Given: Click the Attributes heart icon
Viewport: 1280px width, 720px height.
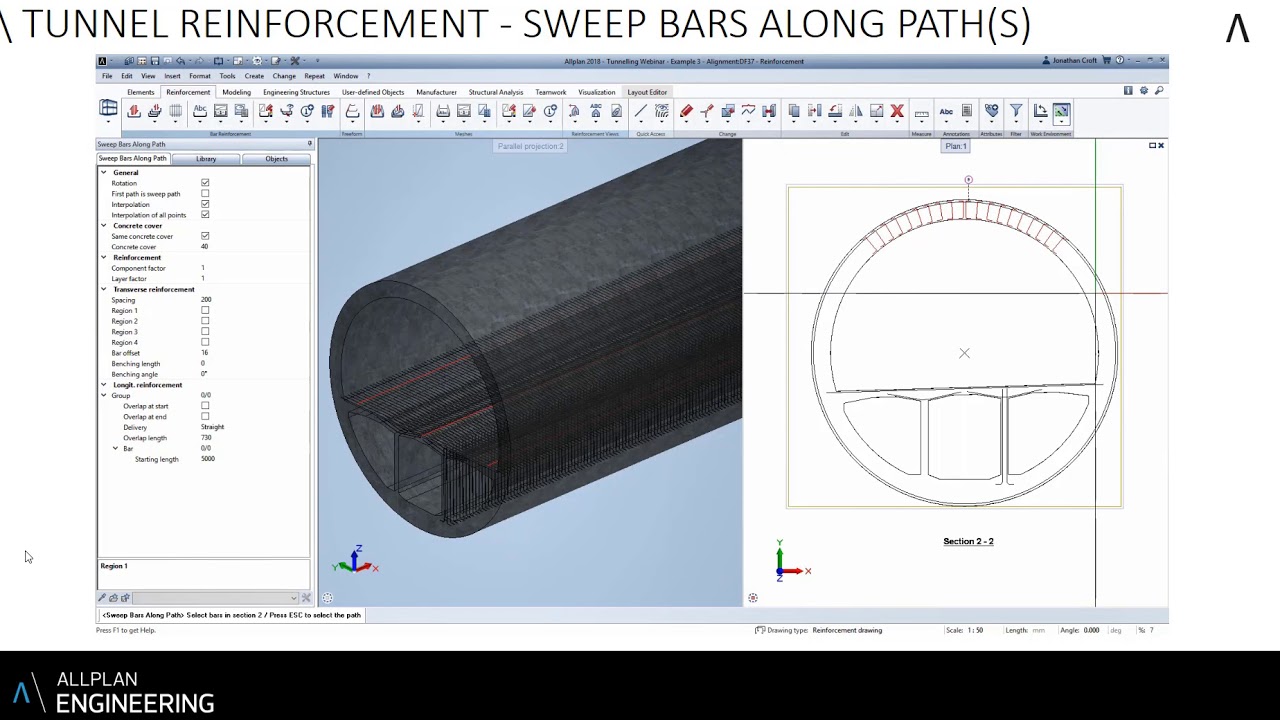Looking at the screenshot, I should click(991, 111).
